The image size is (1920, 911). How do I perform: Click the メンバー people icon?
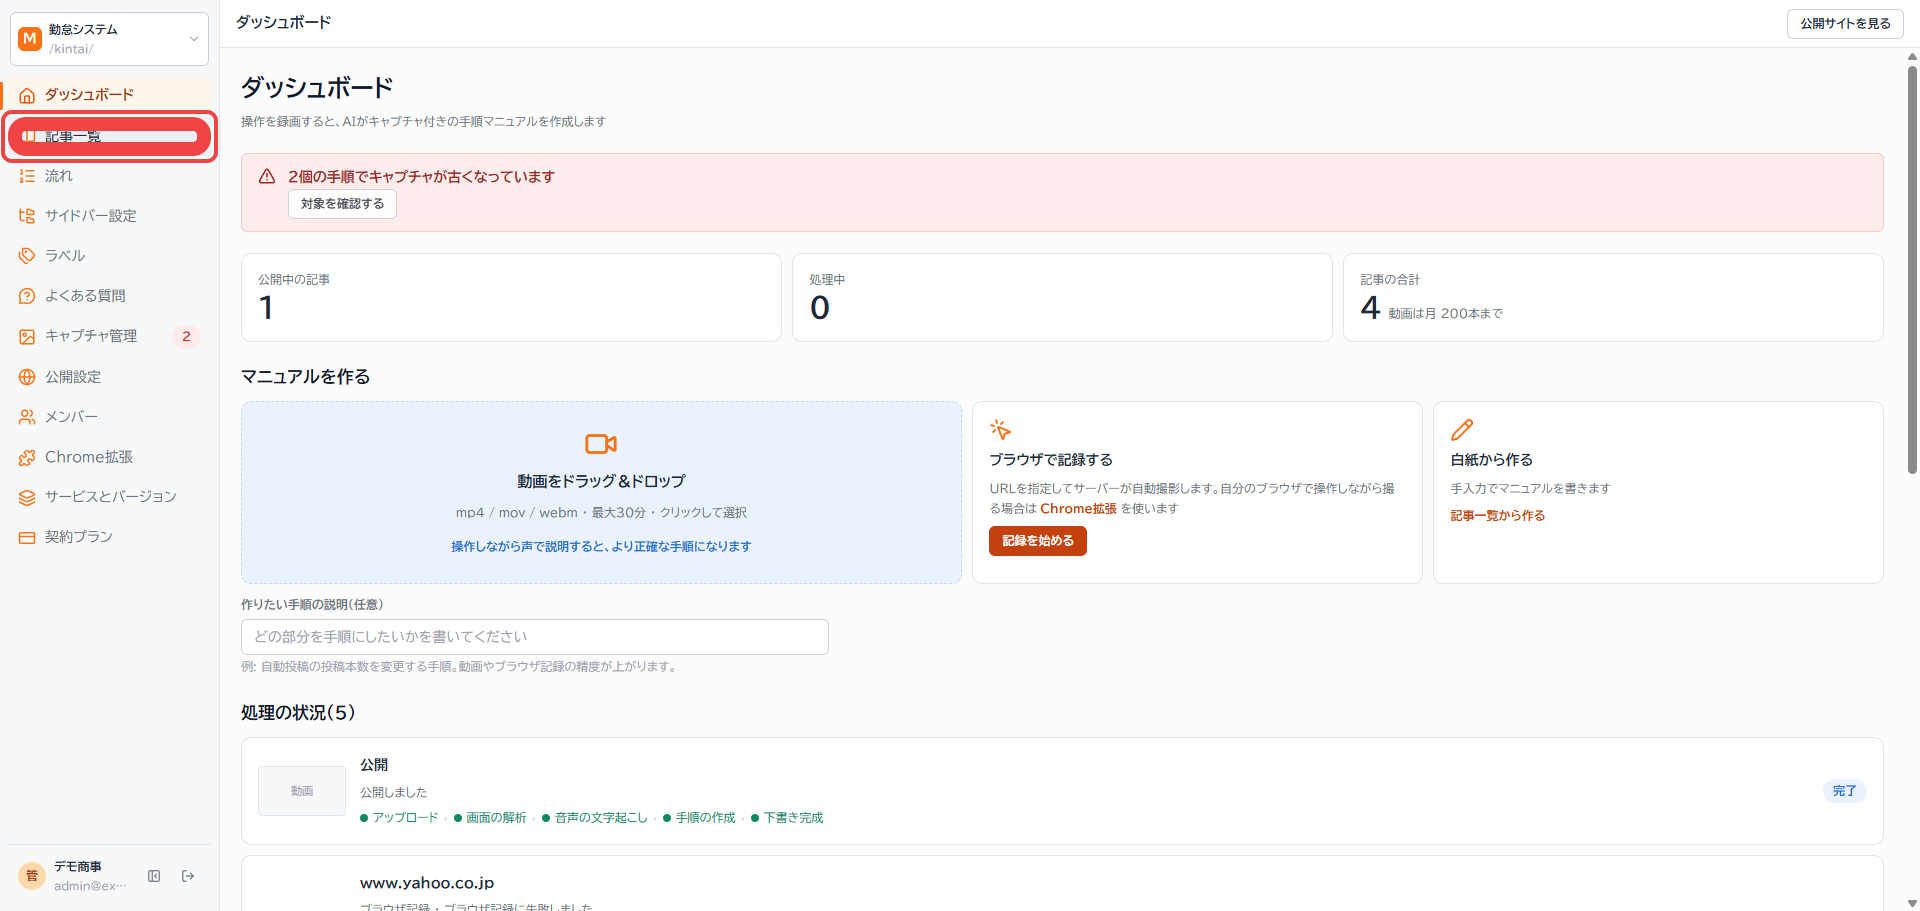pyautogui.click(x=27, y=417)
